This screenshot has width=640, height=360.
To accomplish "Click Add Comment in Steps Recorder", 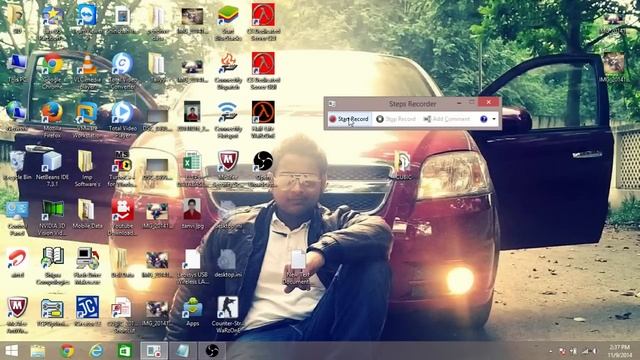I will click(447, 119).
